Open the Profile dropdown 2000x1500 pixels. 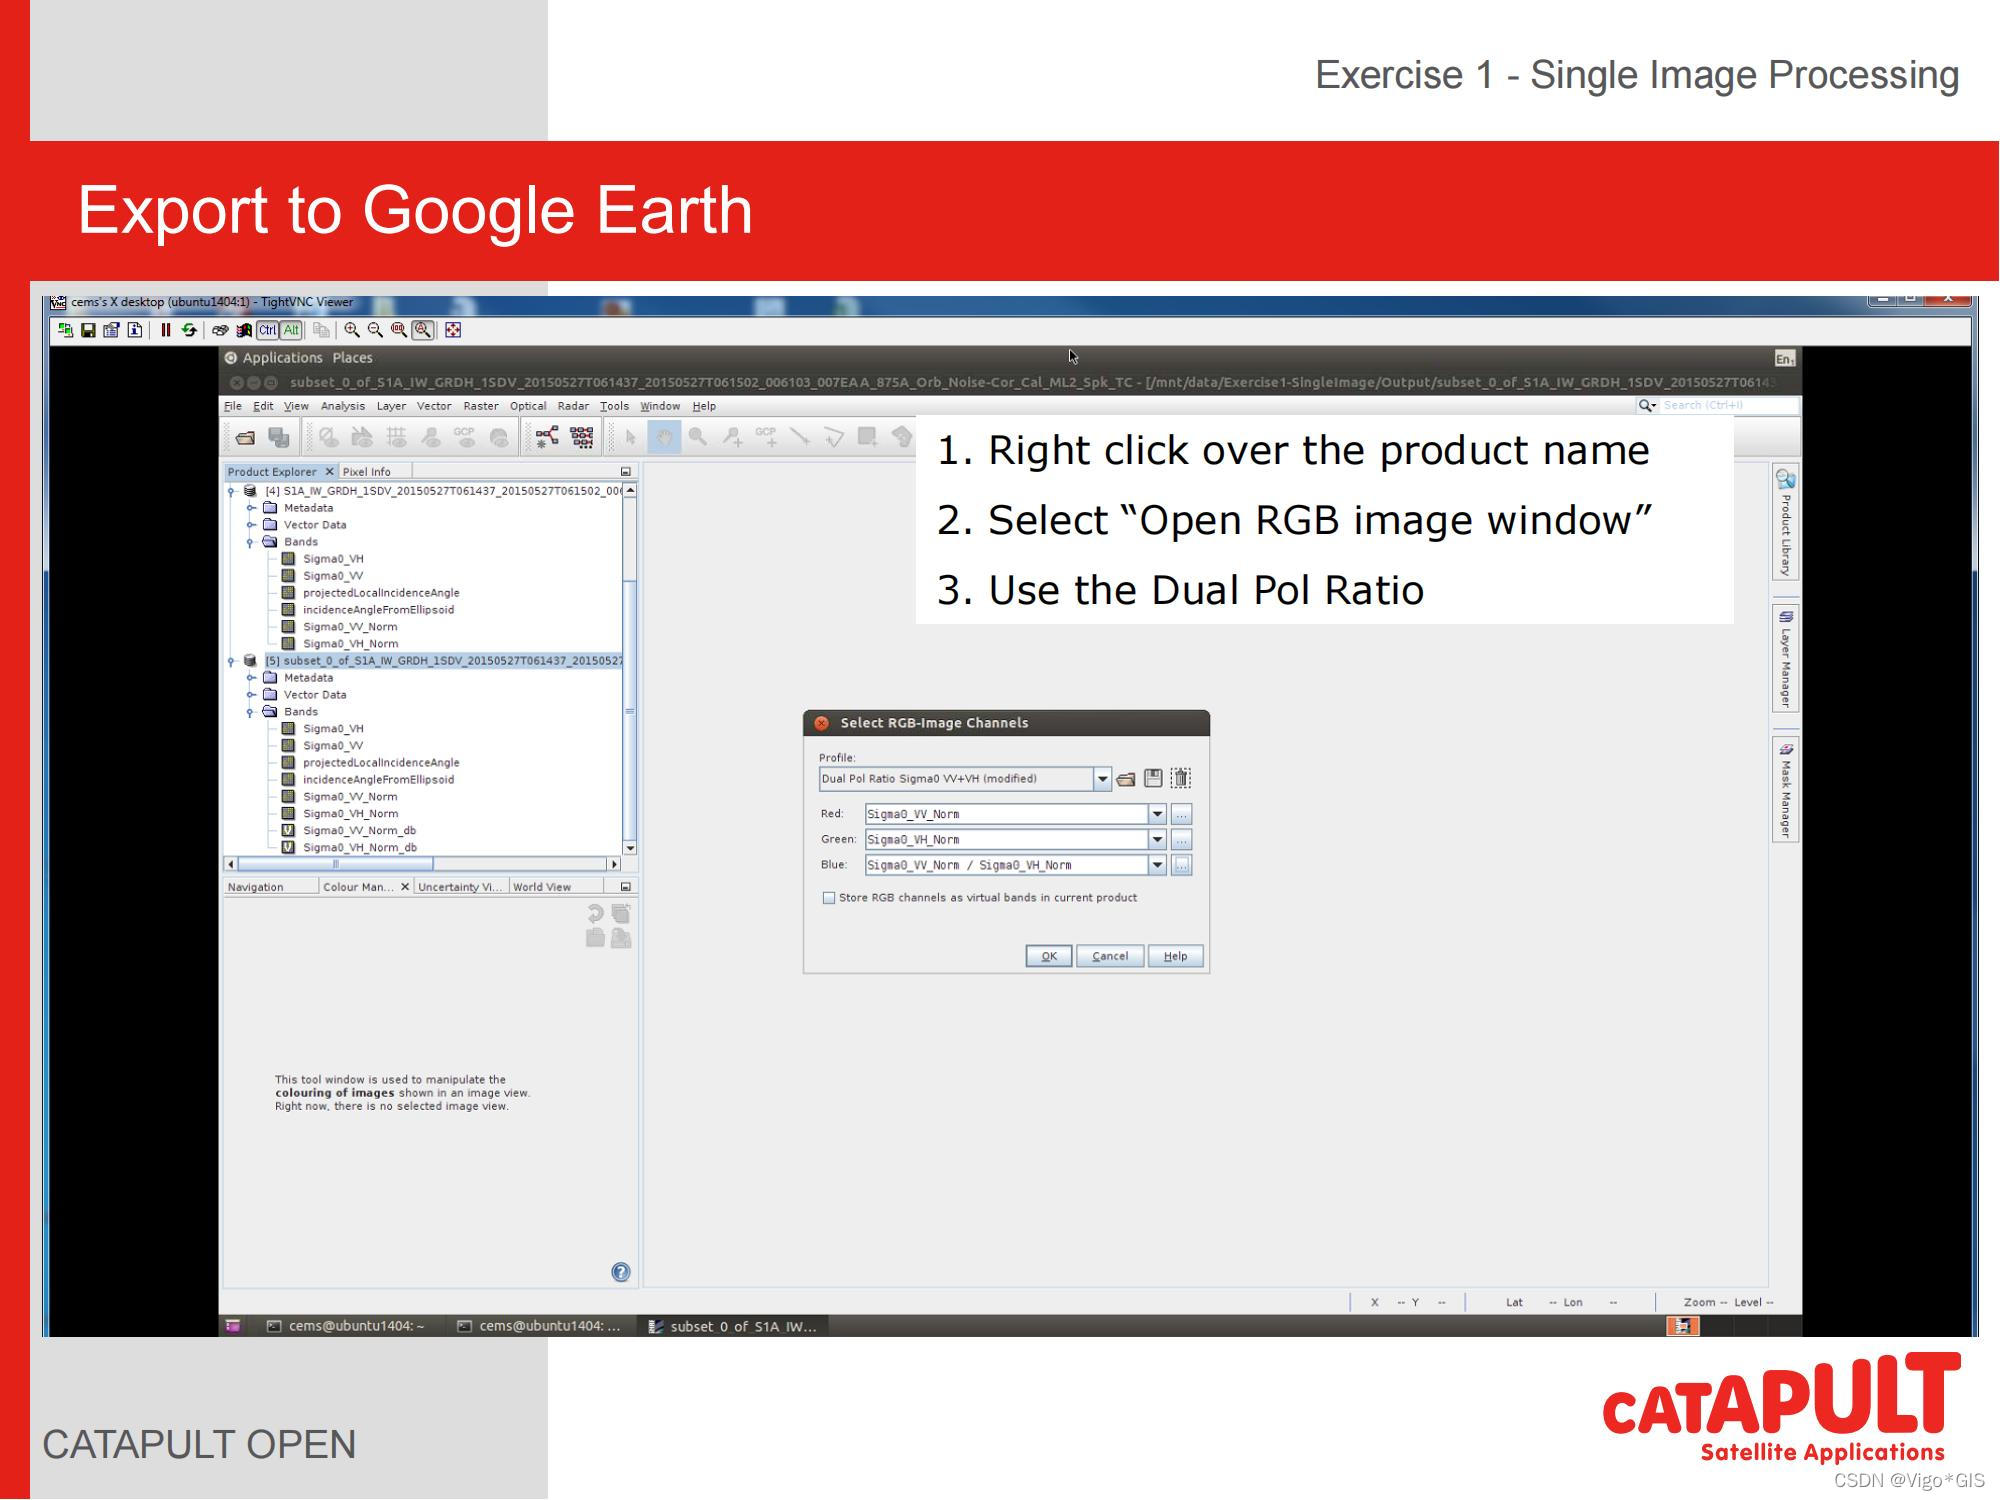(1102, 779)
